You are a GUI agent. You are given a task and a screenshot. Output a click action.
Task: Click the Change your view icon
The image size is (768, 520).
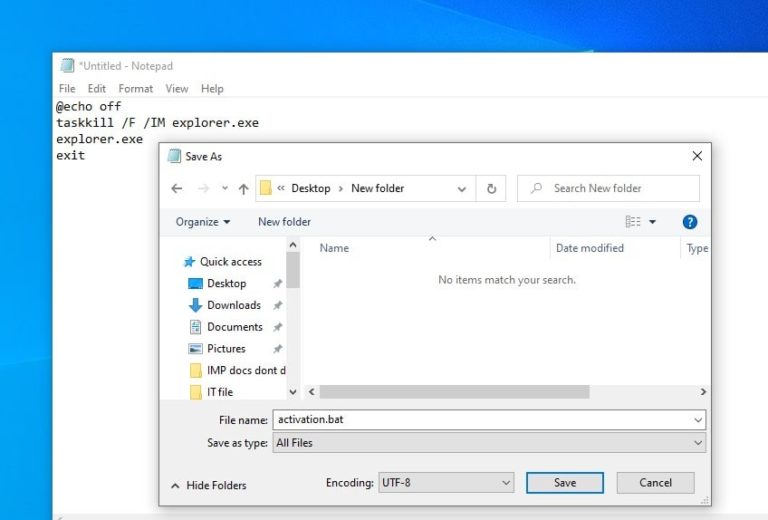pyautogui.click(x=633, y=222)
